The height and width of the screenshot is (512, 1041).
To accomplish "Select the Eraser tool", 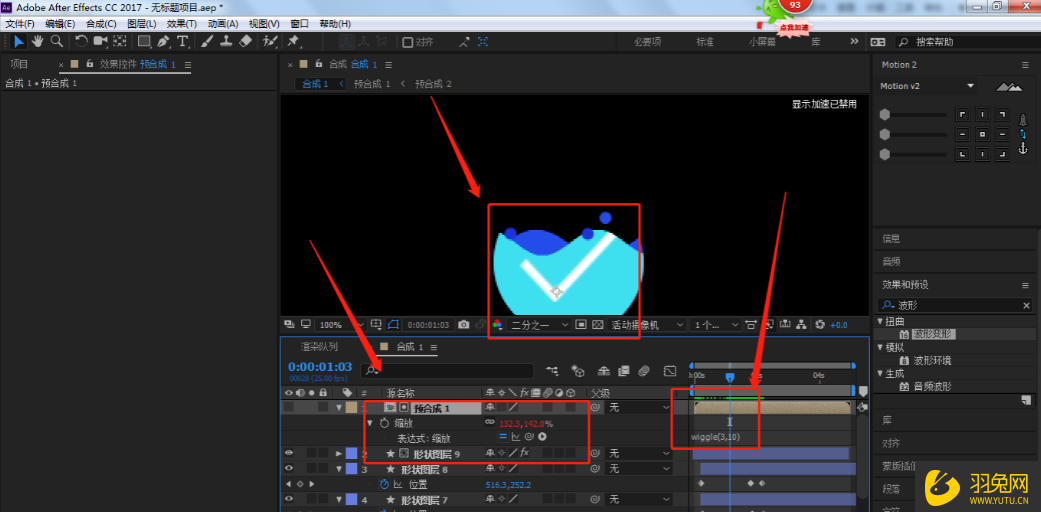I will pyautogui.click(x=246, y=41).
